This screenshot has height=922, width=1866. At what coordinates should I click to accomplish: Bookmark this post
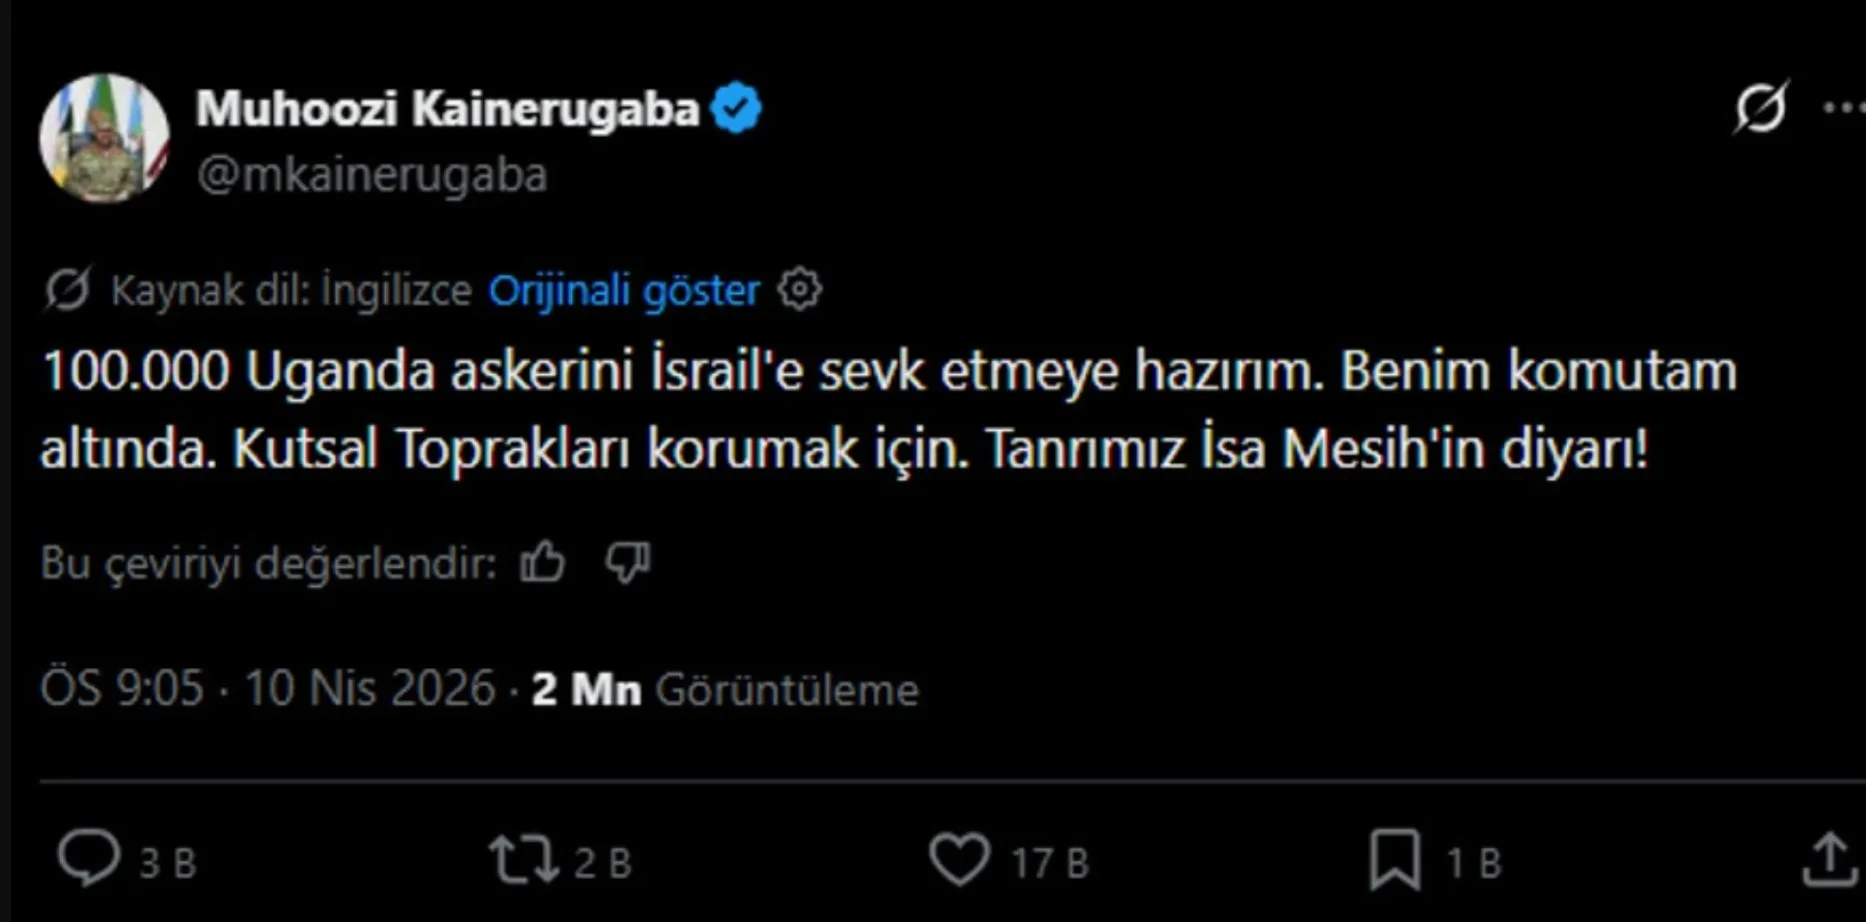coord(1394,860)
